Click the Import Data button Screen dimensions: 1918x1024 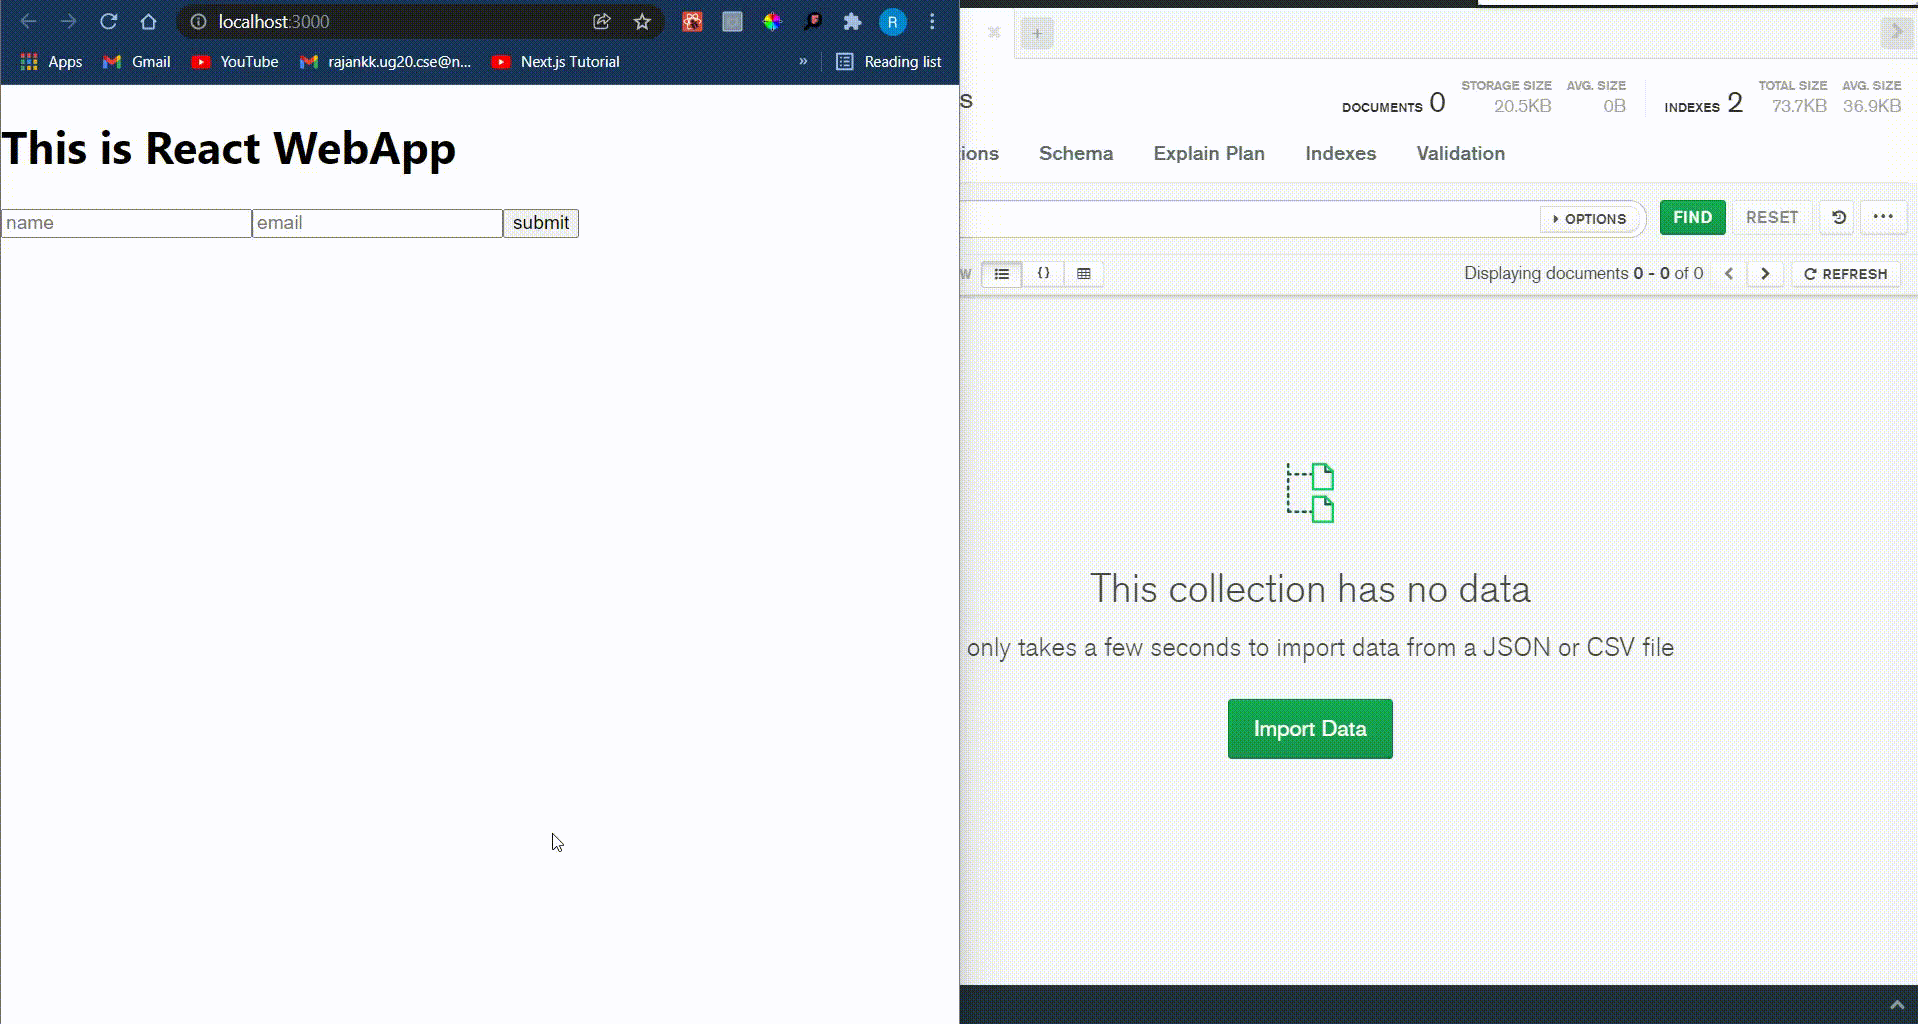click(x=1309, y=728)
